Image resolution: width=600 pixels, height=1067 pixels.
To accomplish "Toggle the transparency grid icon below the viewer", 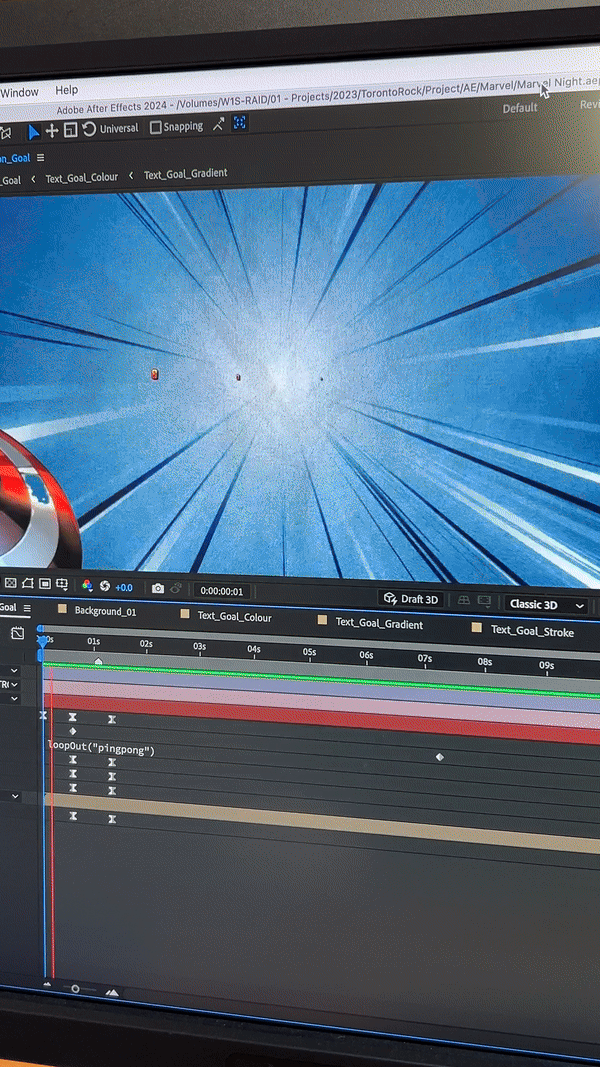I will coord(11,583).
